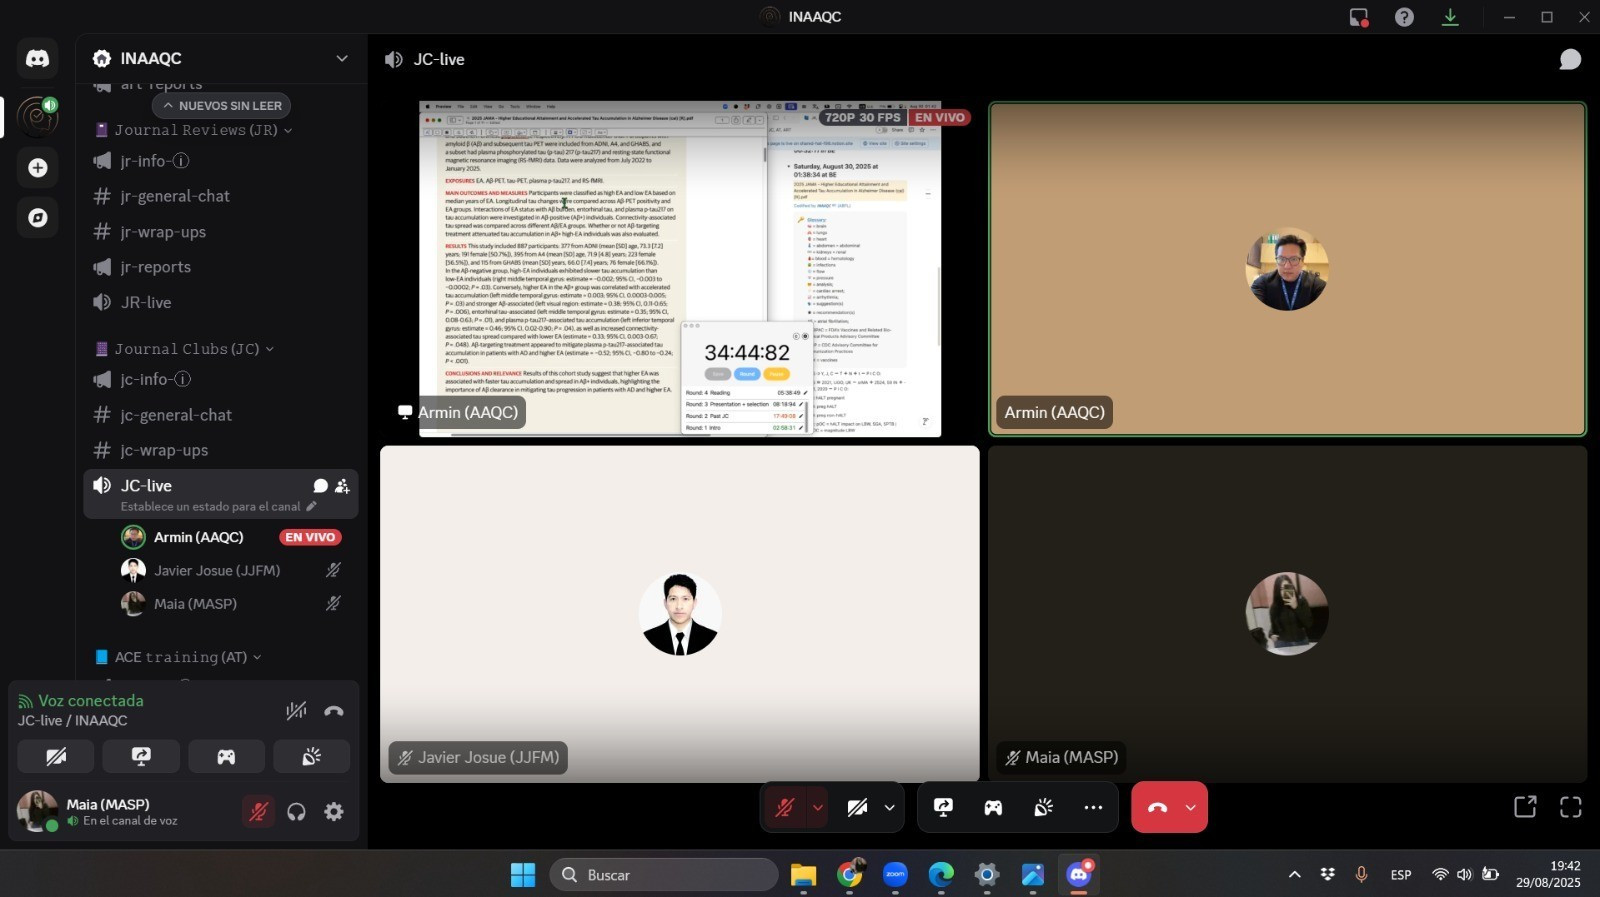Open voice channel chat bubble at top right

[x=1570, y=60]
